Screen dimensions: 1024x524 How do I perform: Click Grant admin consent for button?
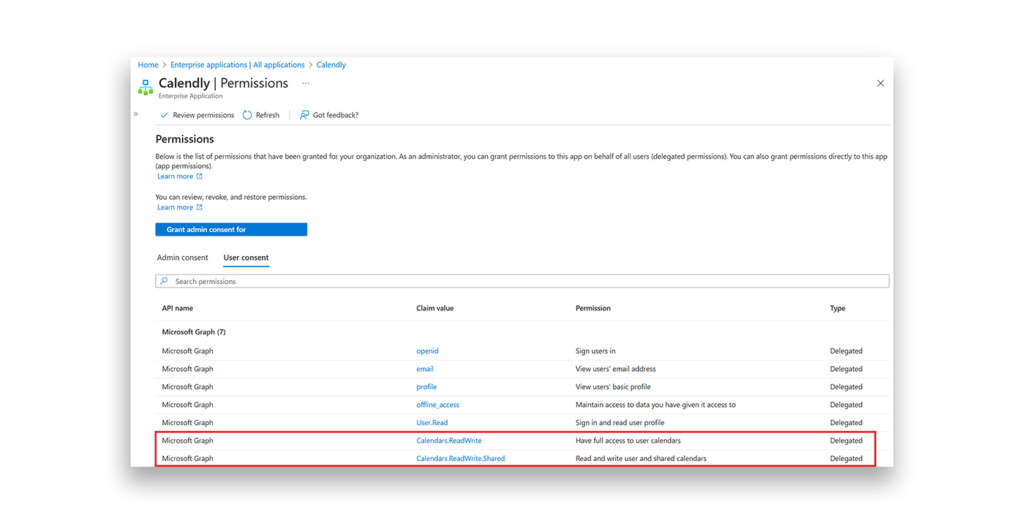point(231,229)
